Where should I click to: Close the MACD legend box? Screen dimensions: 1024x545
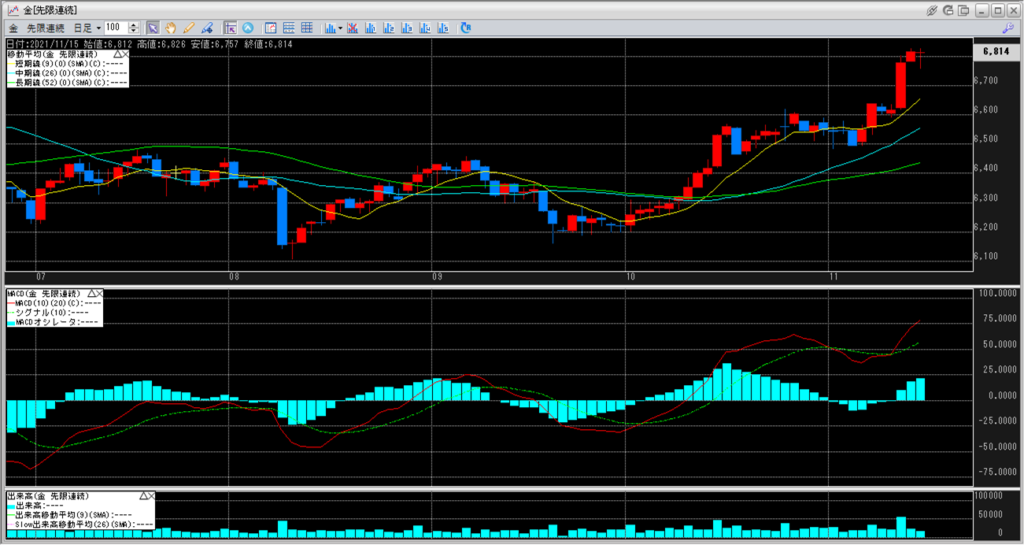click(x=98, y=294)
